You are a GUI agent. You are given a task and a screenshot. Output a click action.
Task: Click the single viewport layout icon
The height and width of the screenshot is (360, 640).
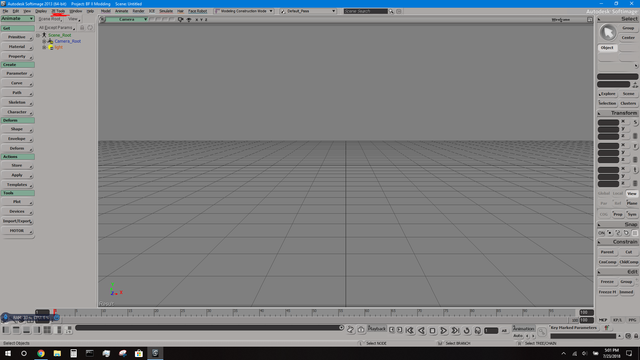(x=6, y=330)
